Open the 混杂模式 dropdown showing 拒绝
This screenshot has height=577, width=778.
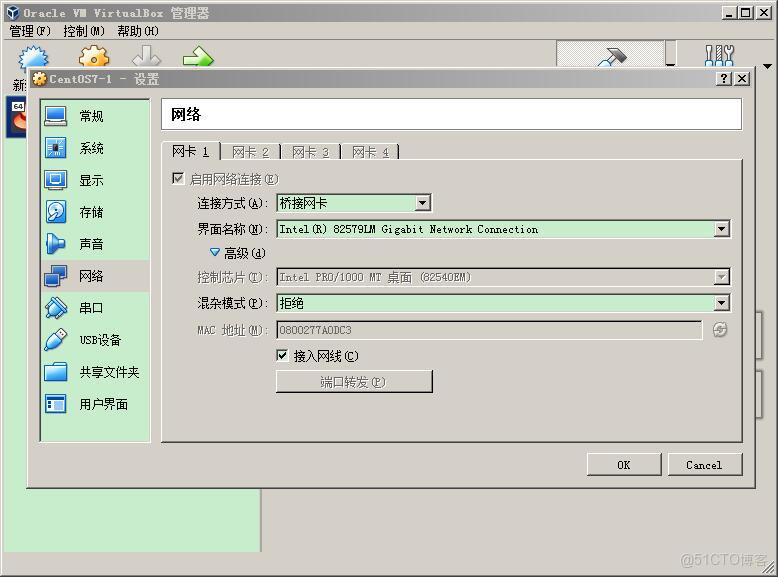point(503,303)
